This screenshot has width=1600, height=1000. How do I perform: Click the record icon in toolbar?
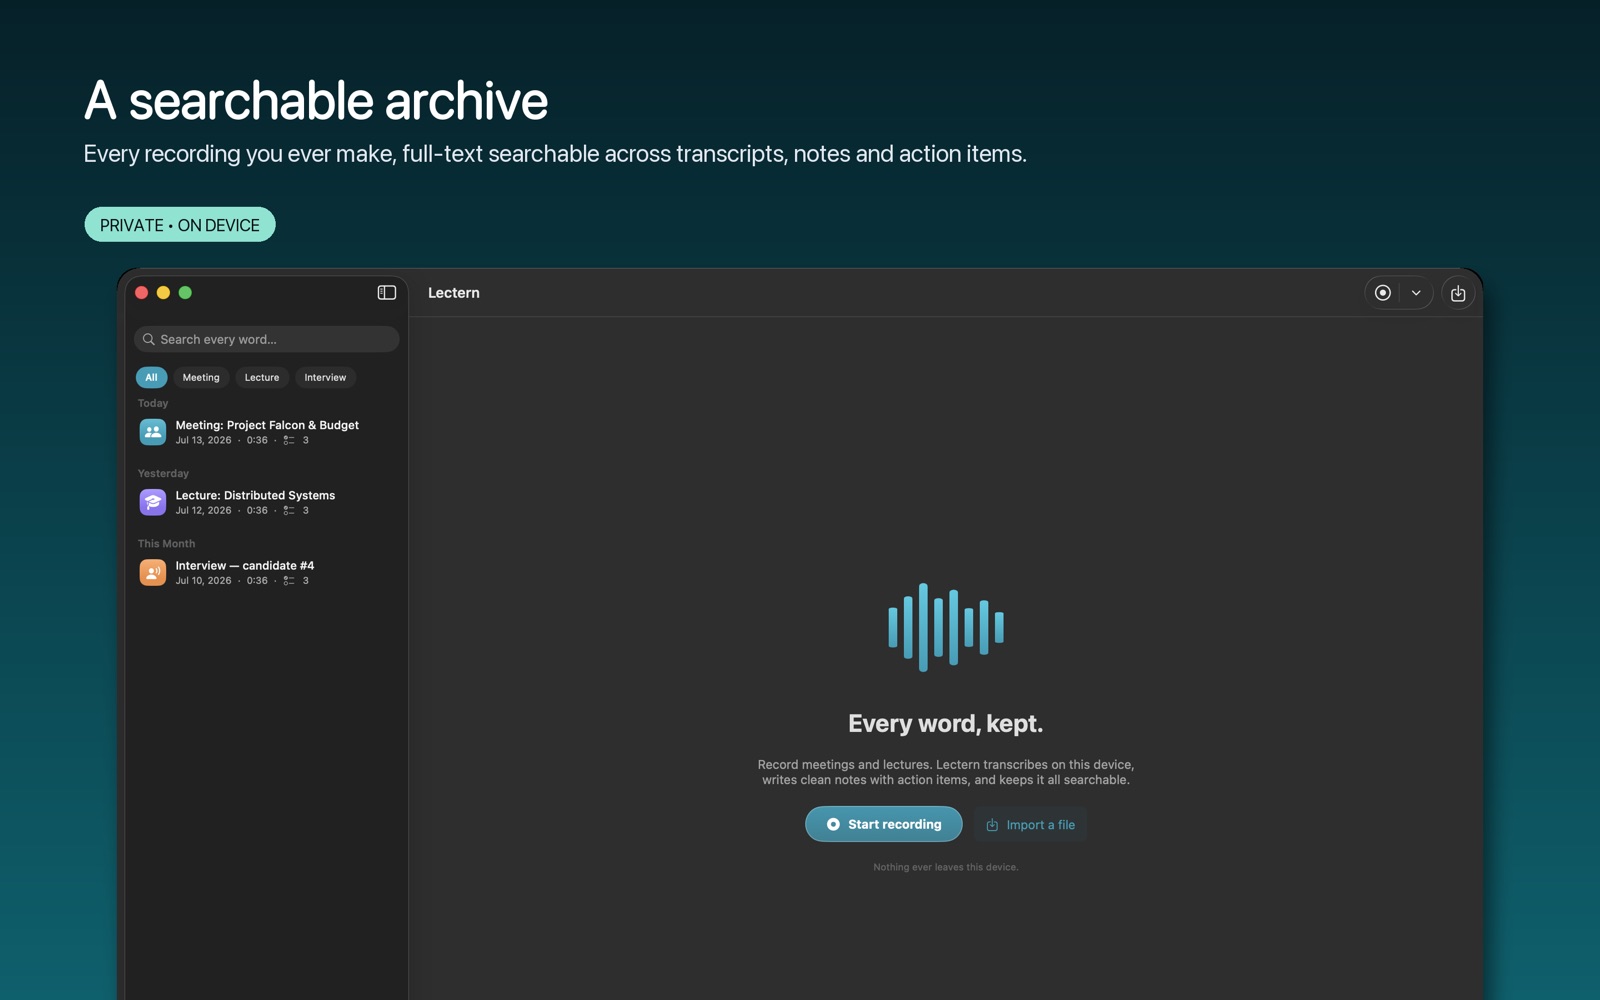click(1383, 293)
